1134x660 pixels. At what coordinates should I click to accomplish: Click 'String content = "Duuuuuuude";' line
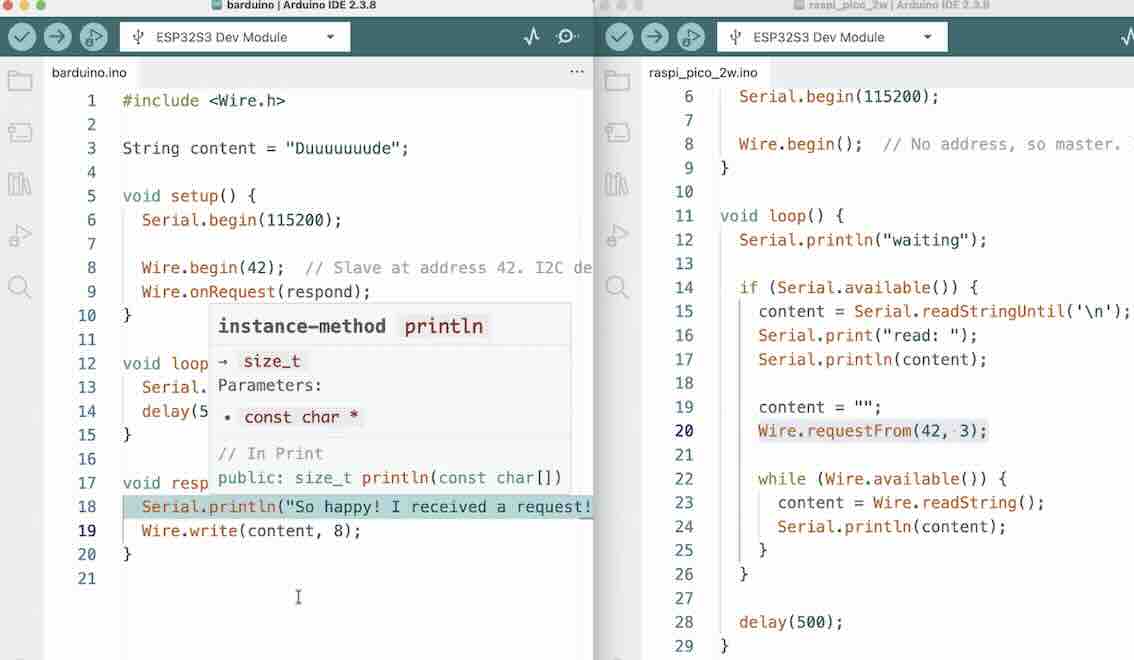[x=265, y=148]
